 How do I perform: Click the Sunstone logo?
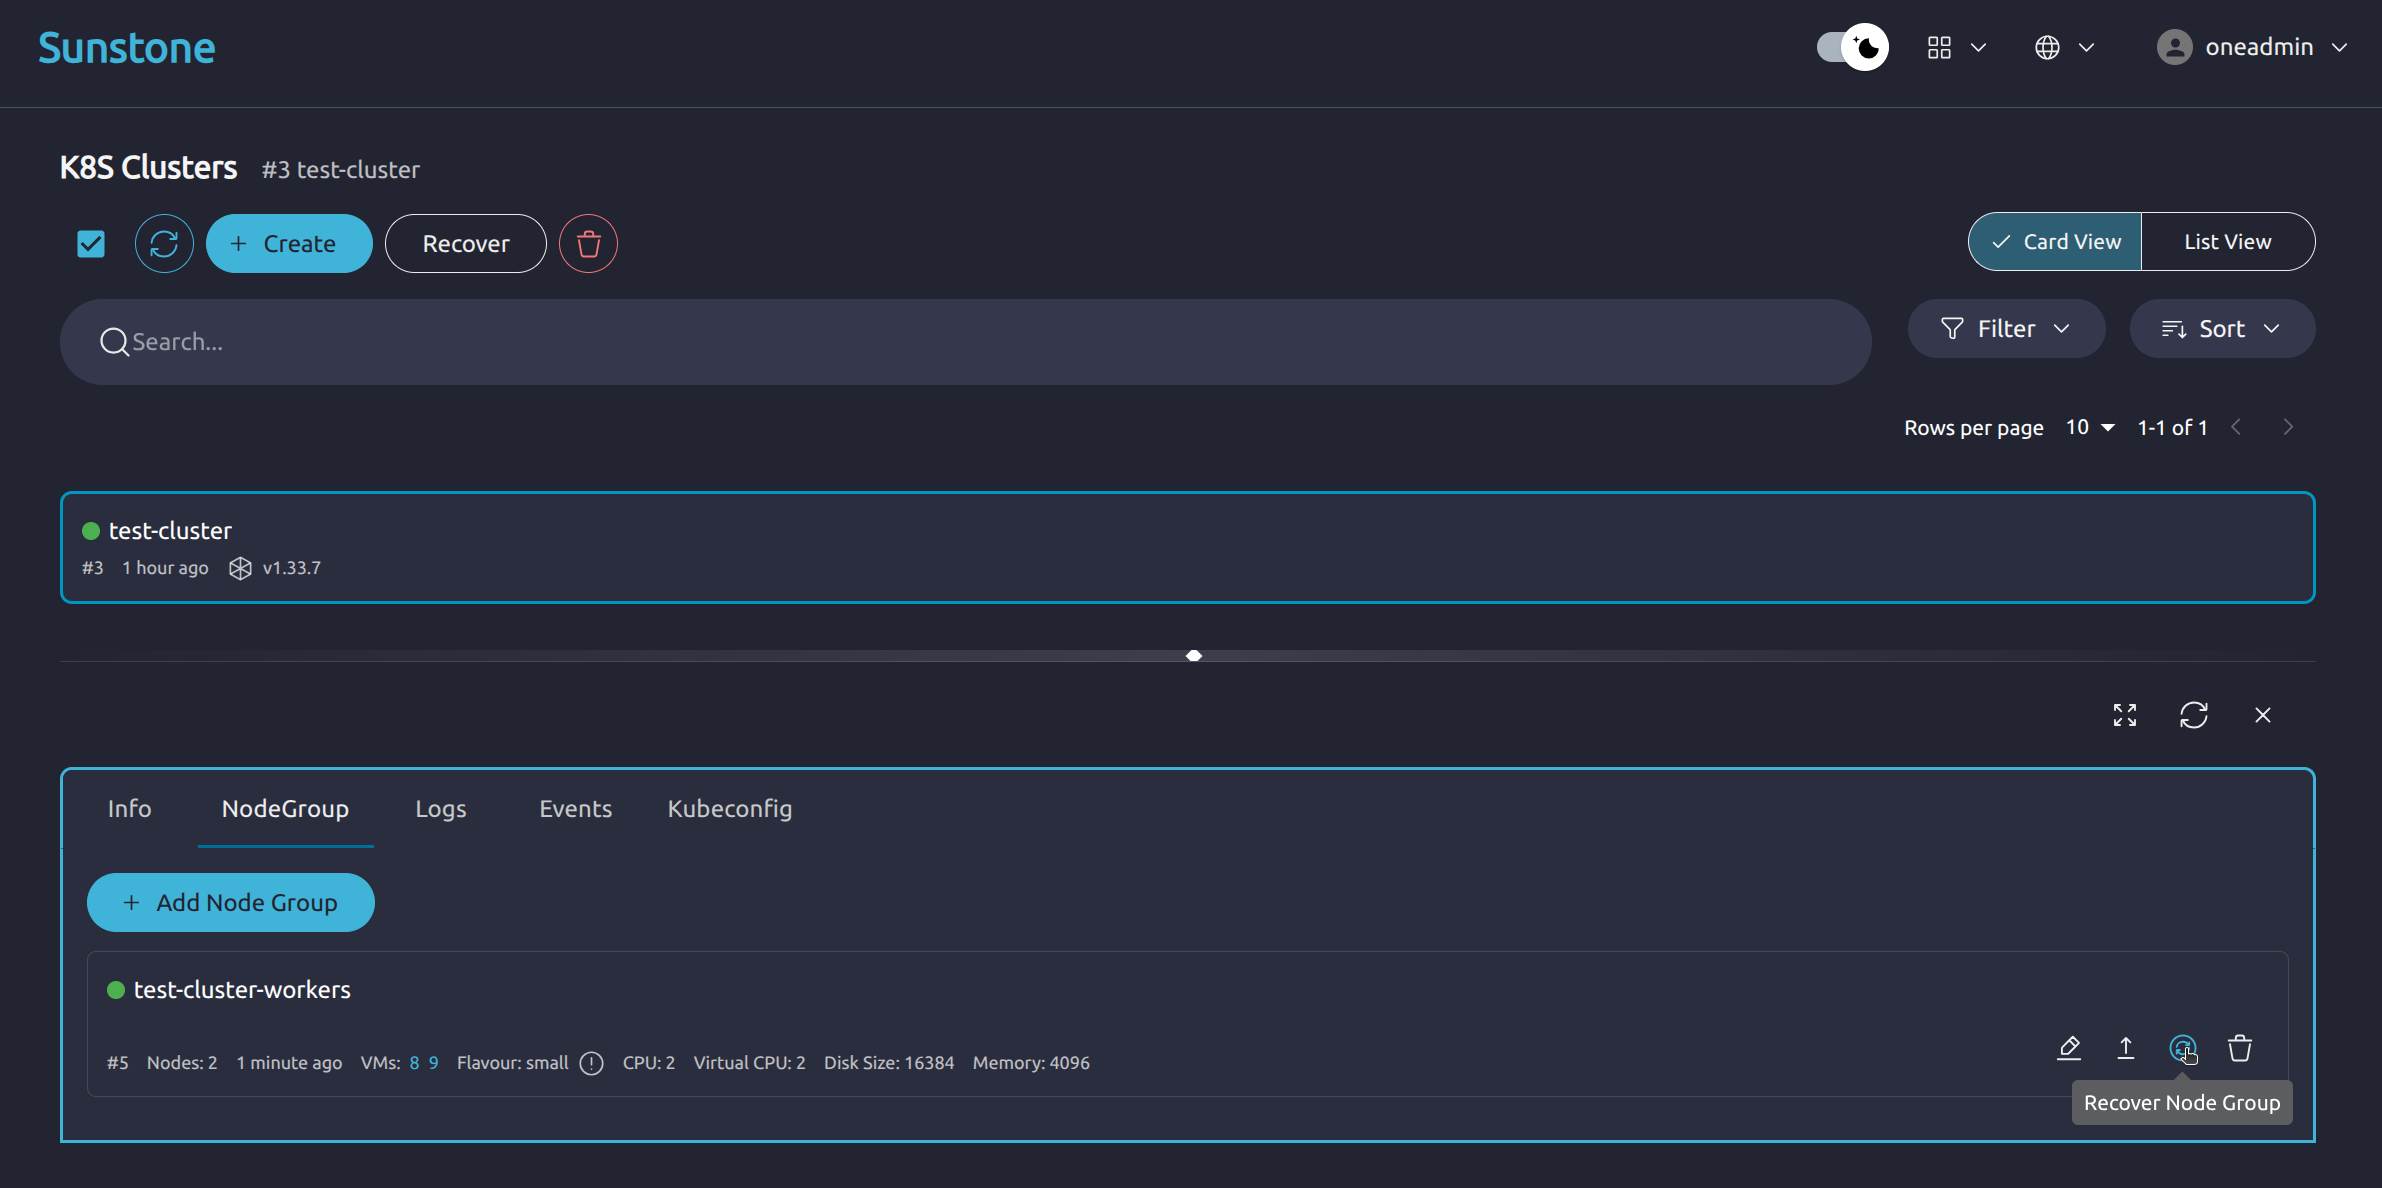[127, 48]
